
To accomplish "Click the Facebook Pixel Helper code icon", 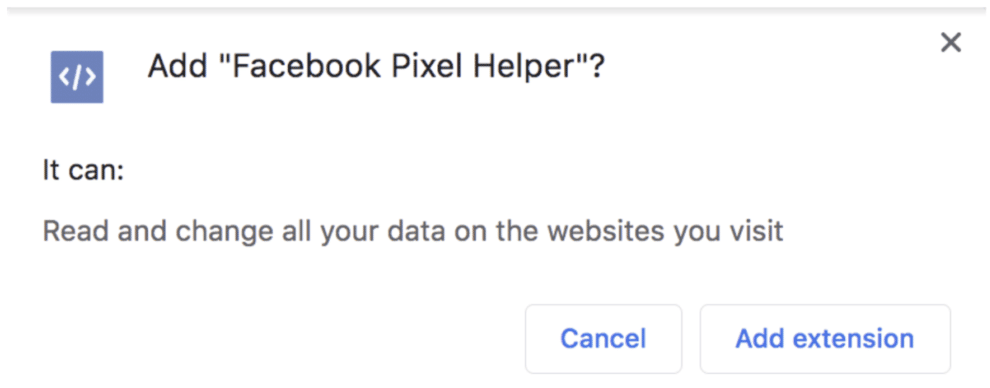I will (77, 77).
